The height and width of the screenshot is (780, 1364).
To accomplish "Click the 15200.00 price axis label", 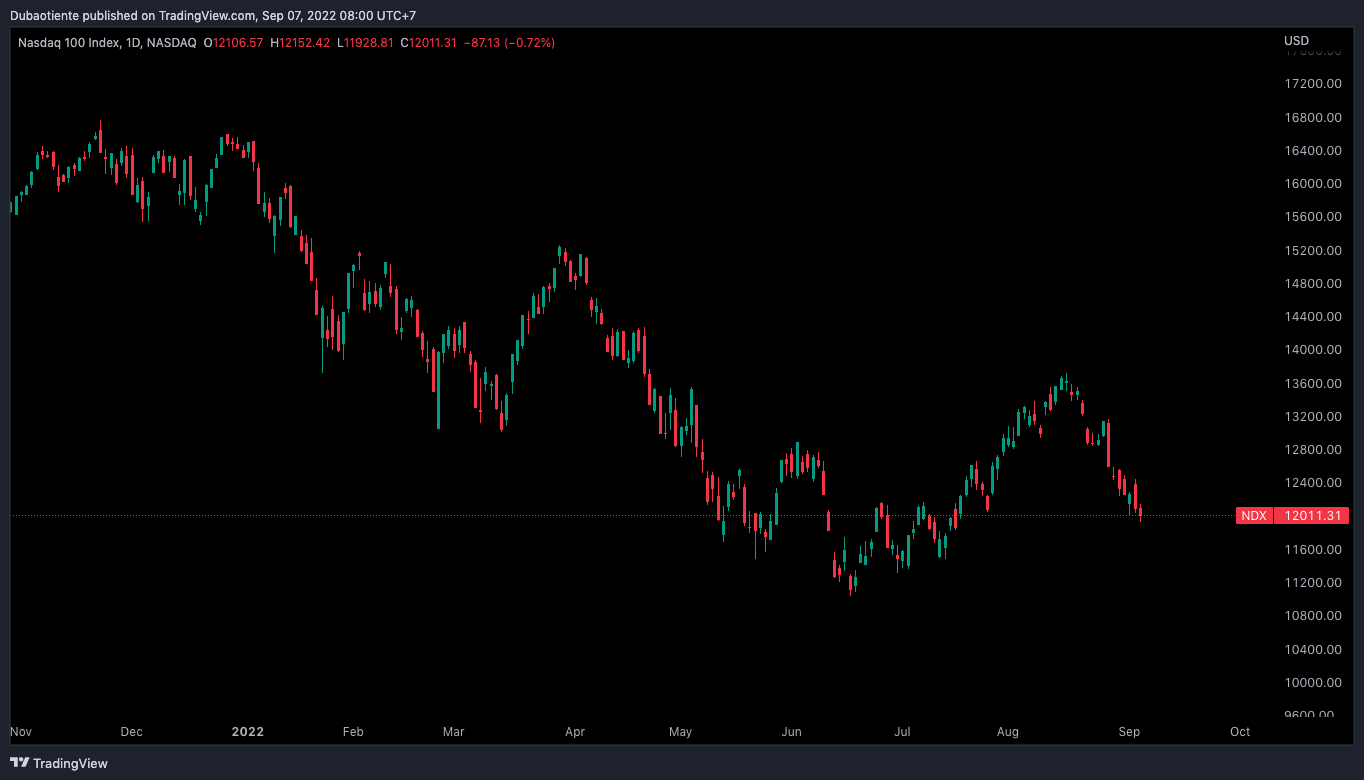I will coord(1313,250).
